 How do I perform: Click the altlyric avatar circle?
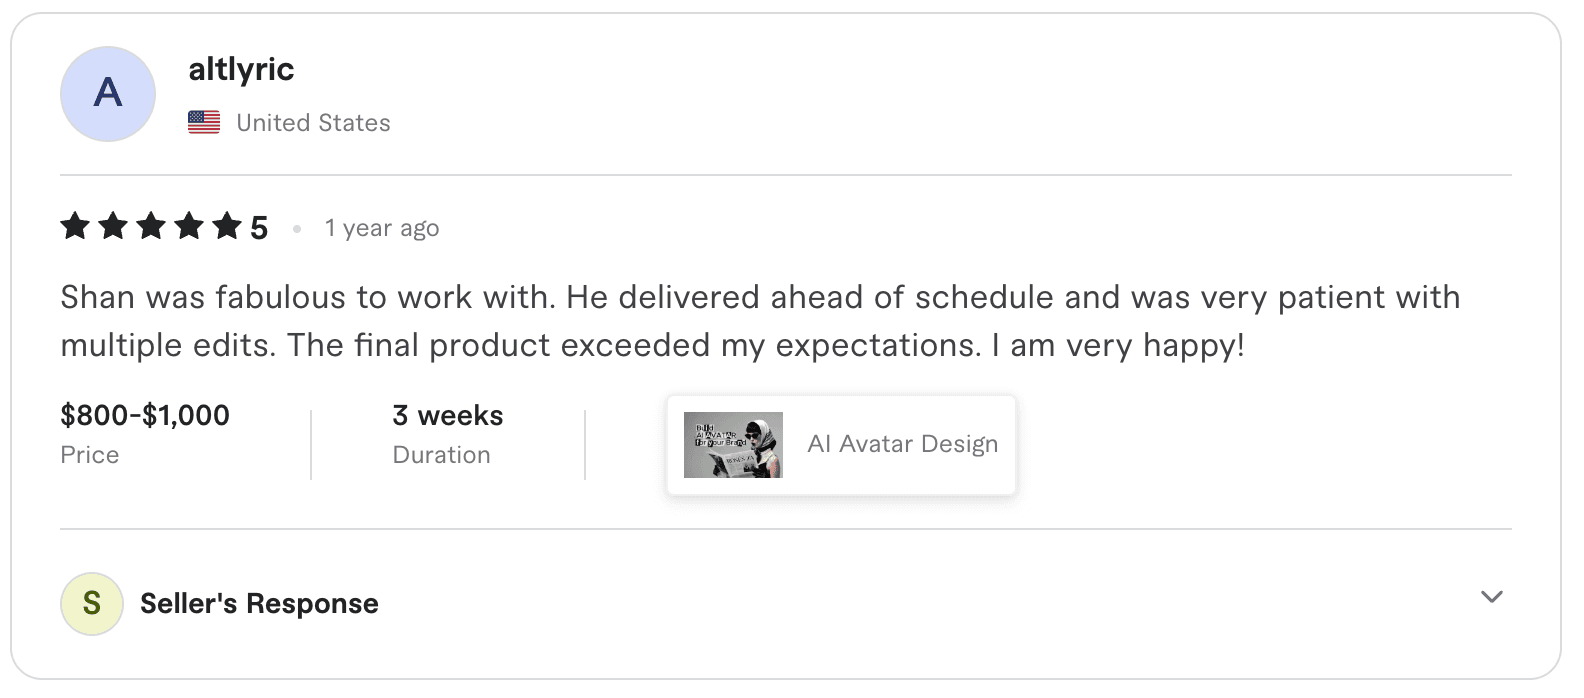click(x=107, y=93)
